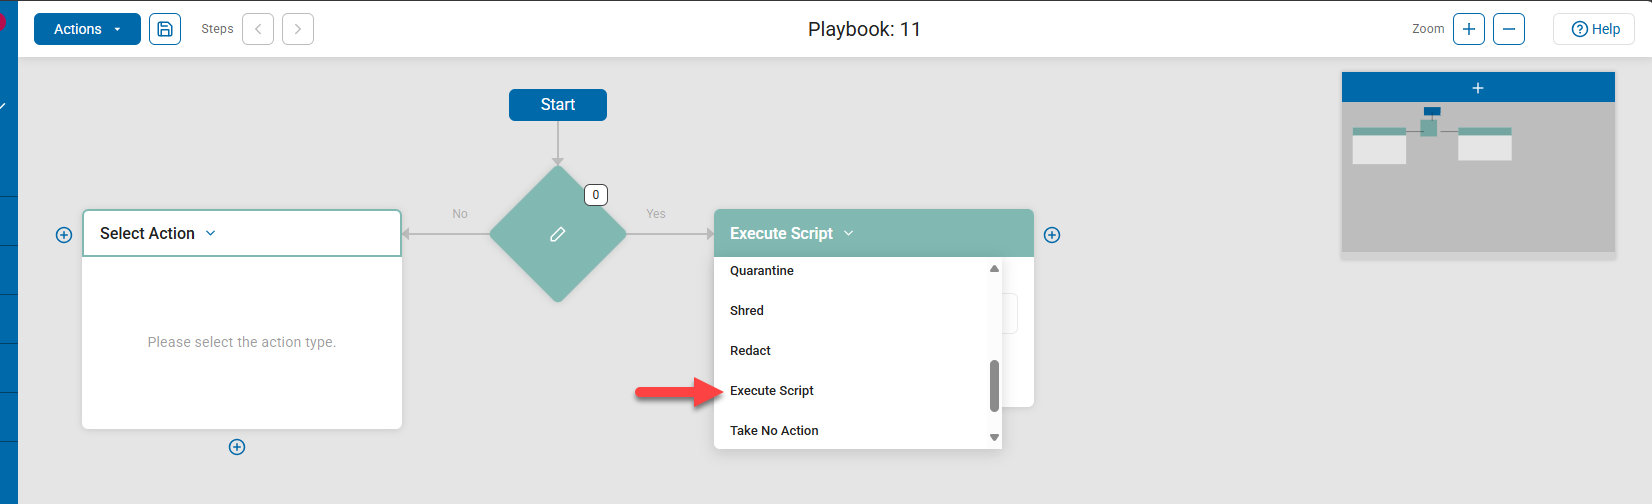Open the Help button
Viewport: 1652px width, 504px height.
tap(1594, 29)
